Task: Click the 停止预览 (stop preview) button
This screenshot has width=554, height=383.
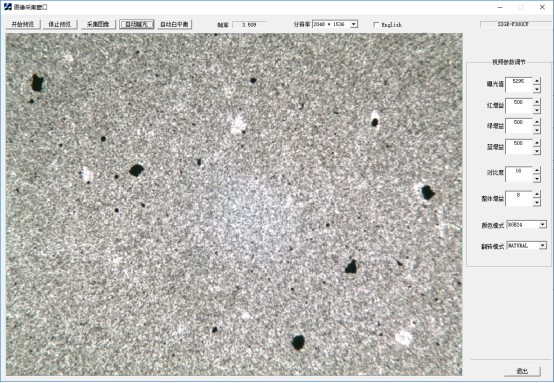Action: point(60,24)
